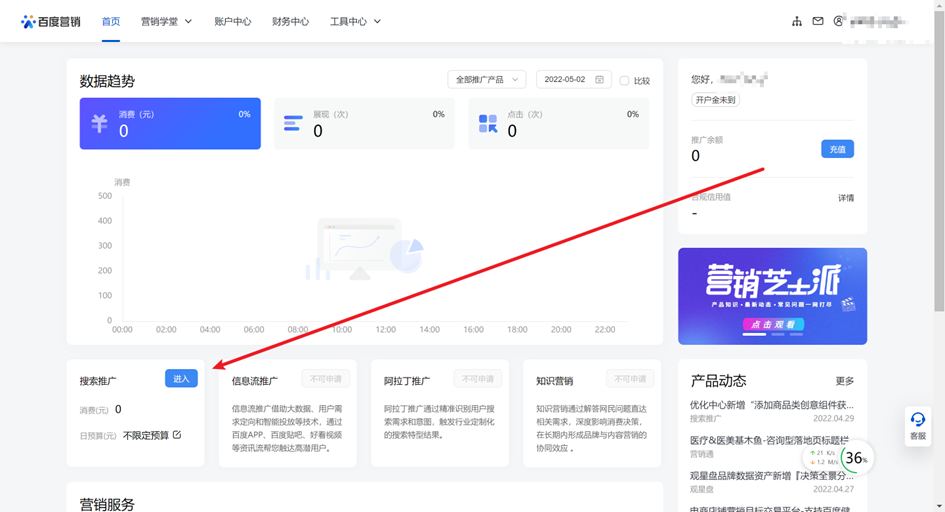The height and width of the screenshot is (512, 945).
Task: Click the 开户金未到 tag
Action: coord(715,100)
